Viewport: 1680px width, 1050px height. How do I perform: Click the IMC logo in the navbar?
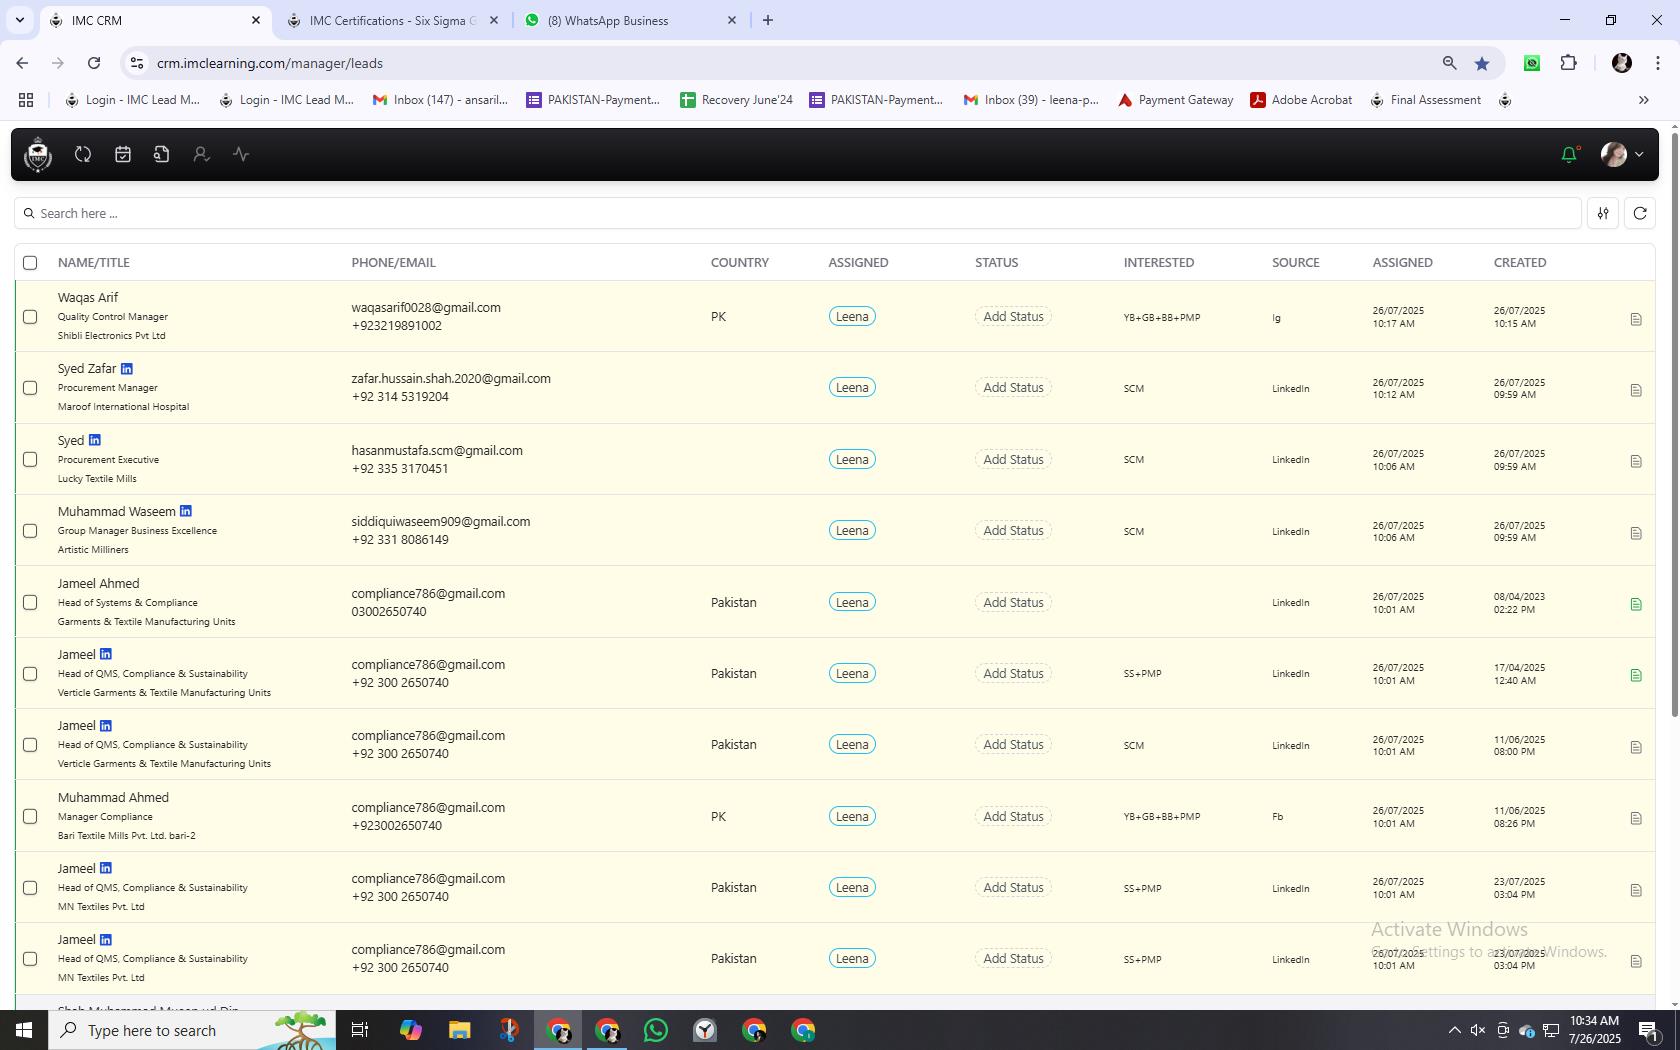point(38,154)
